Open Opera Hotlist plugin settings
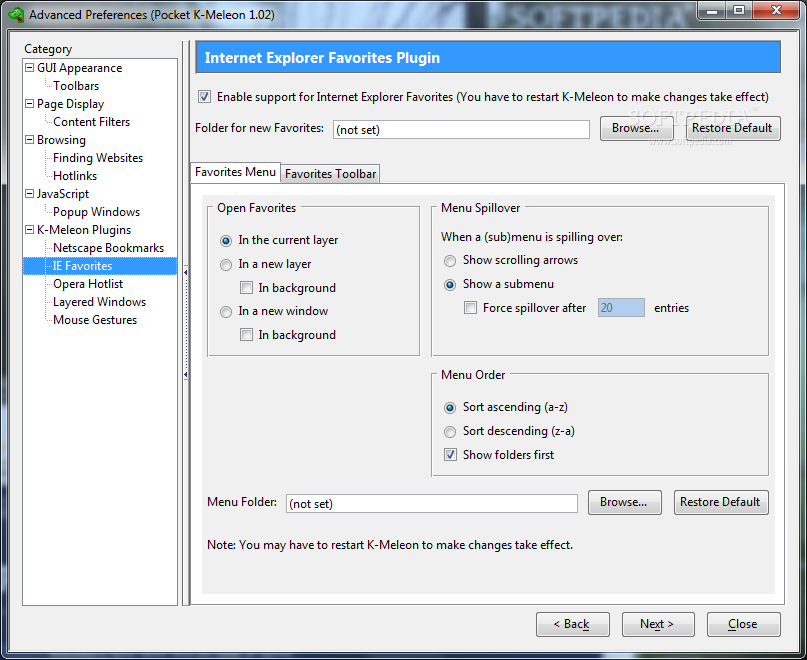807x660 pixels. coord(88,284)
